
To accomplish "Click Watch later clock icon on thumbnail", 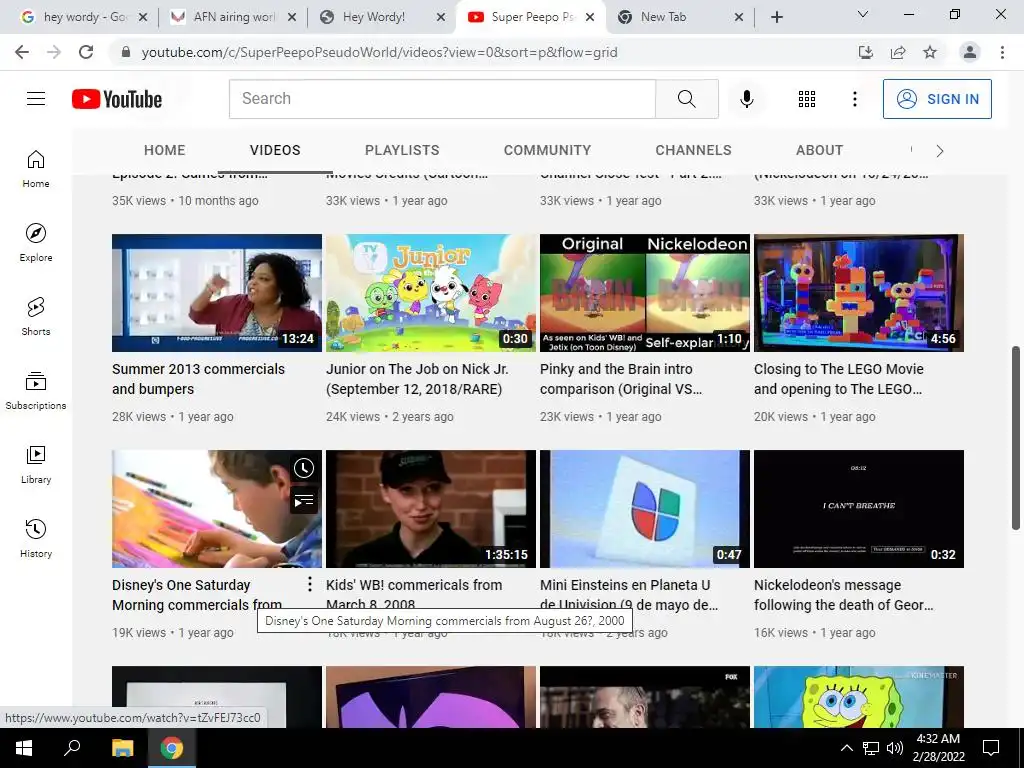I will (304, 468).
